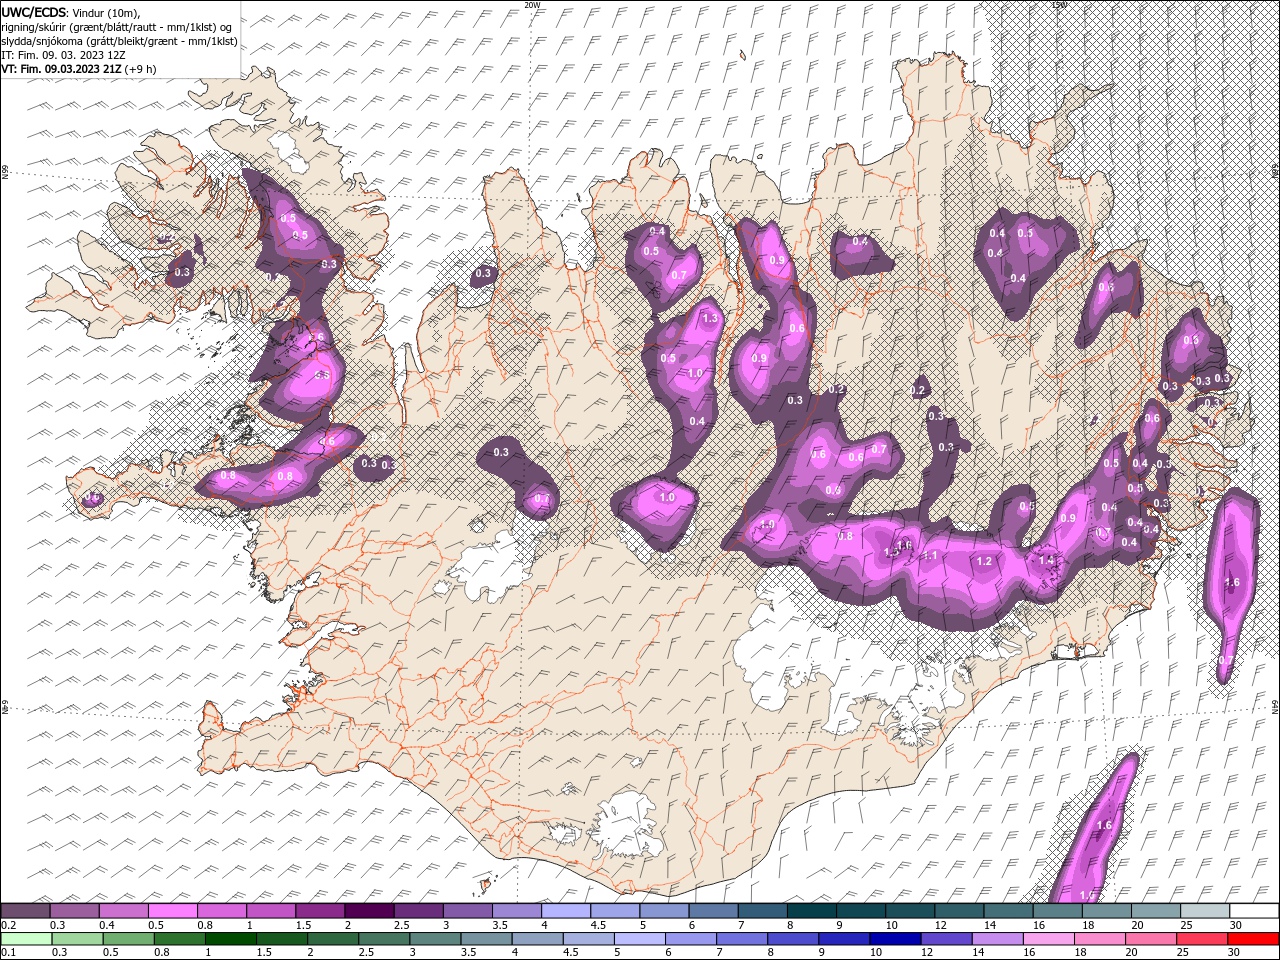Click the red swatch ending the lower legend row
Image resolution: width=1280 pixels, height=960 pixels.
1253,938
